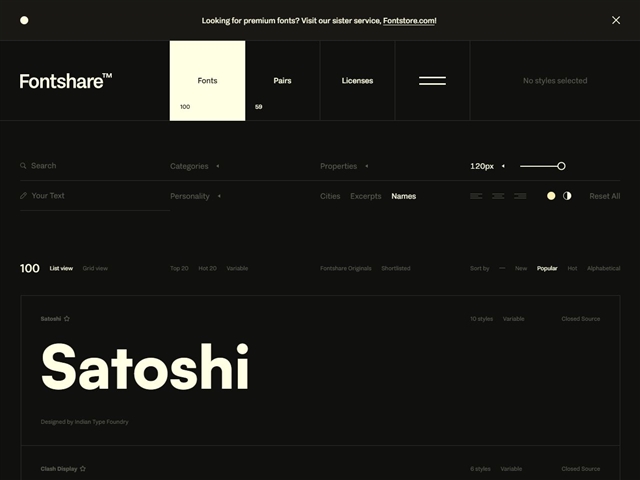The height and width of the screenshot is (480, 640).
Task: Open the Clash Display font name
Action: [x=59, y=469]
